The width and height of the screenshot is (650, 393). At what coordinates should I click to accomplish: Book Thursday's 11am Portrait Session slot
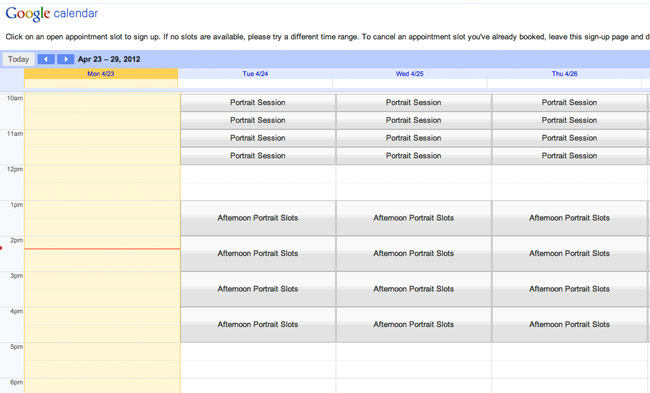569,138
